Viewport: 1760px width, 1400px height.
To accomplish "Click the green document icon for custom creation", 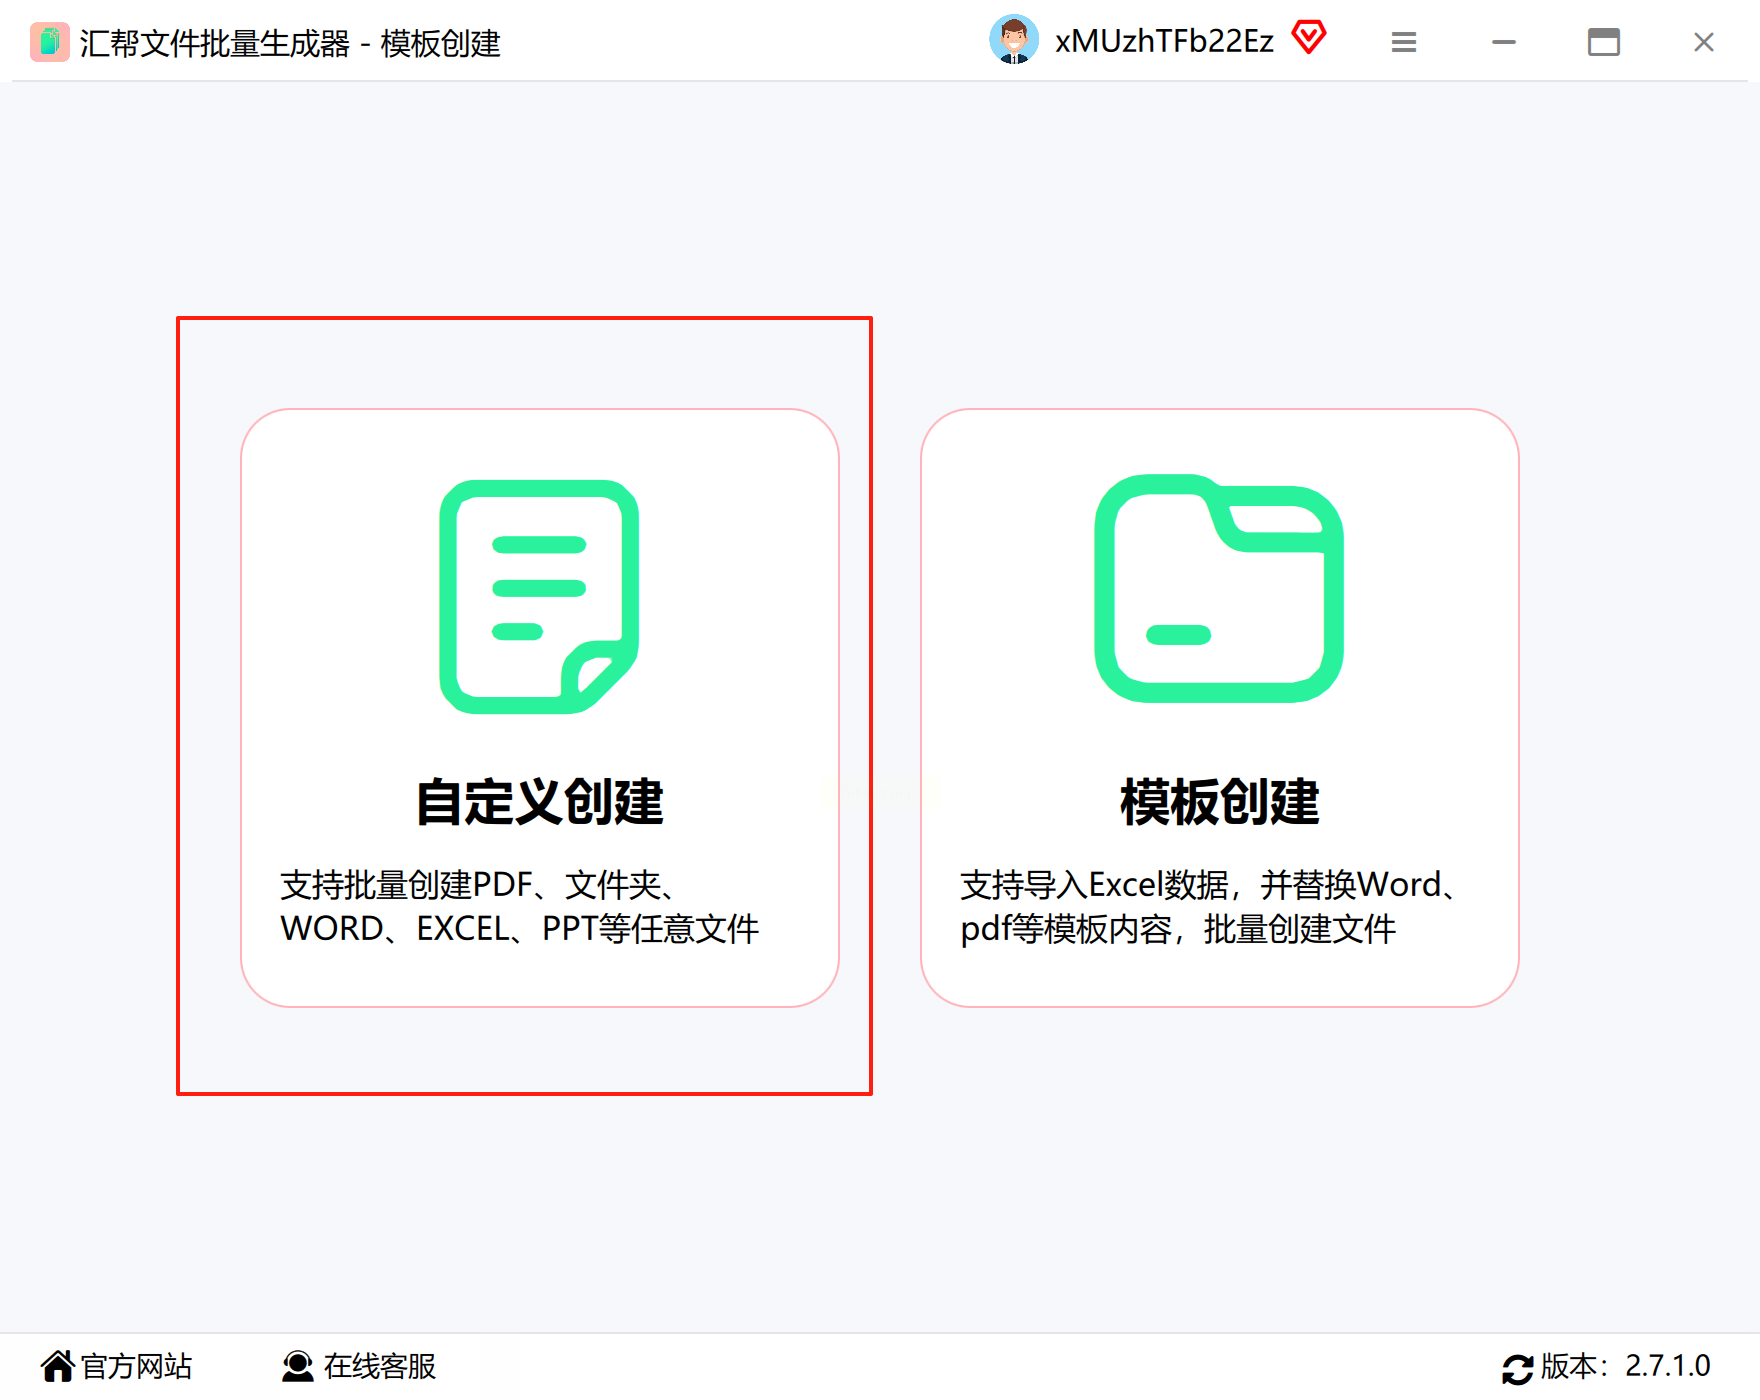I will click(539, 597).
